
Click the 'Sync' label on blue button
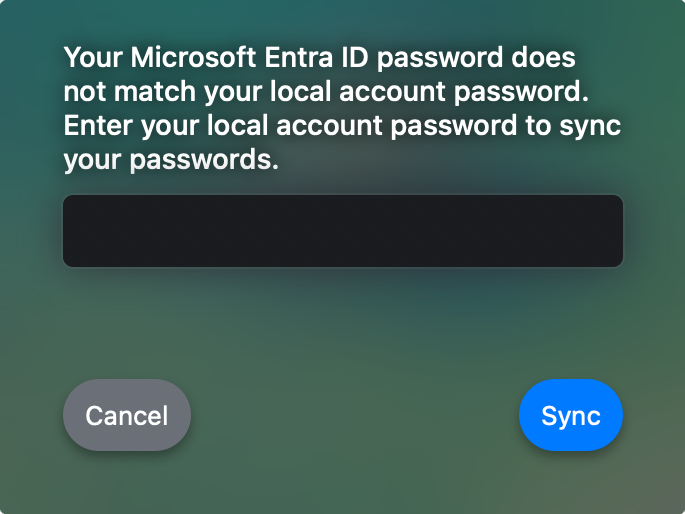coord(571,416)
